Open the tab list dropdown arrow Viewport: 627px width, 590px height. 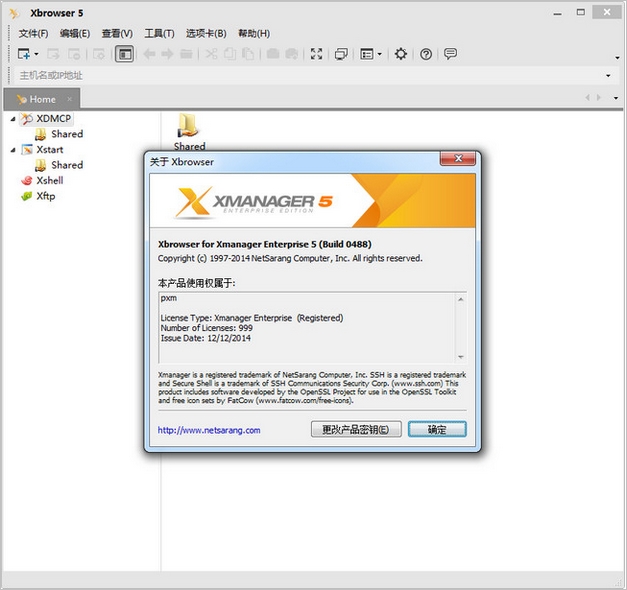[616, 98]
